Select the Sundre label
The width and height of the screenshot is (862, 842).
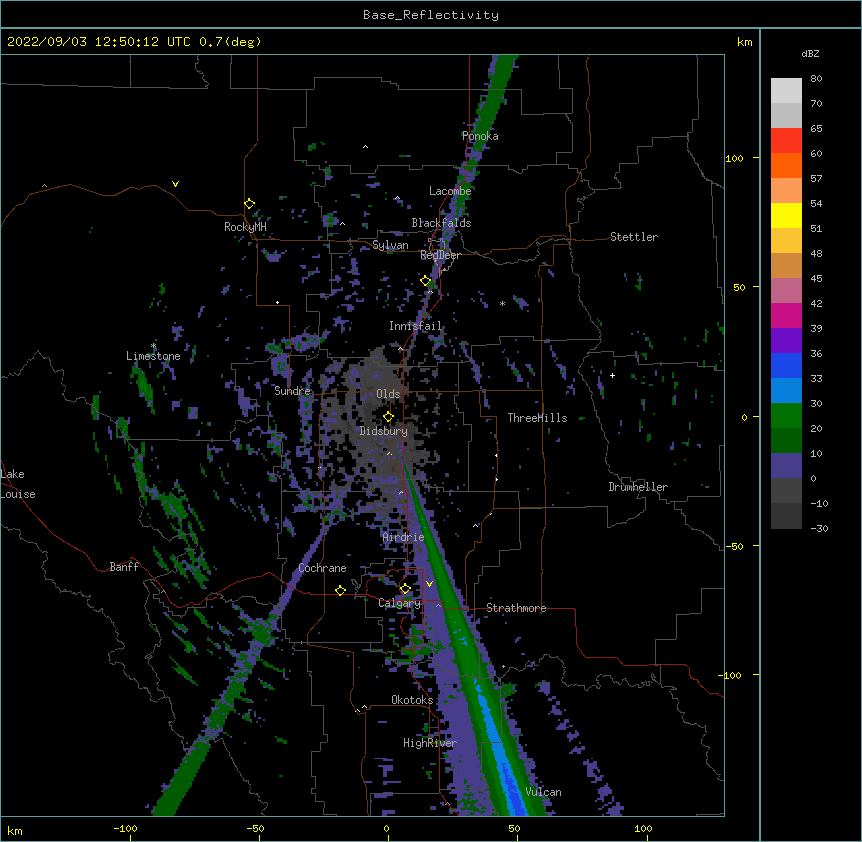292,391
